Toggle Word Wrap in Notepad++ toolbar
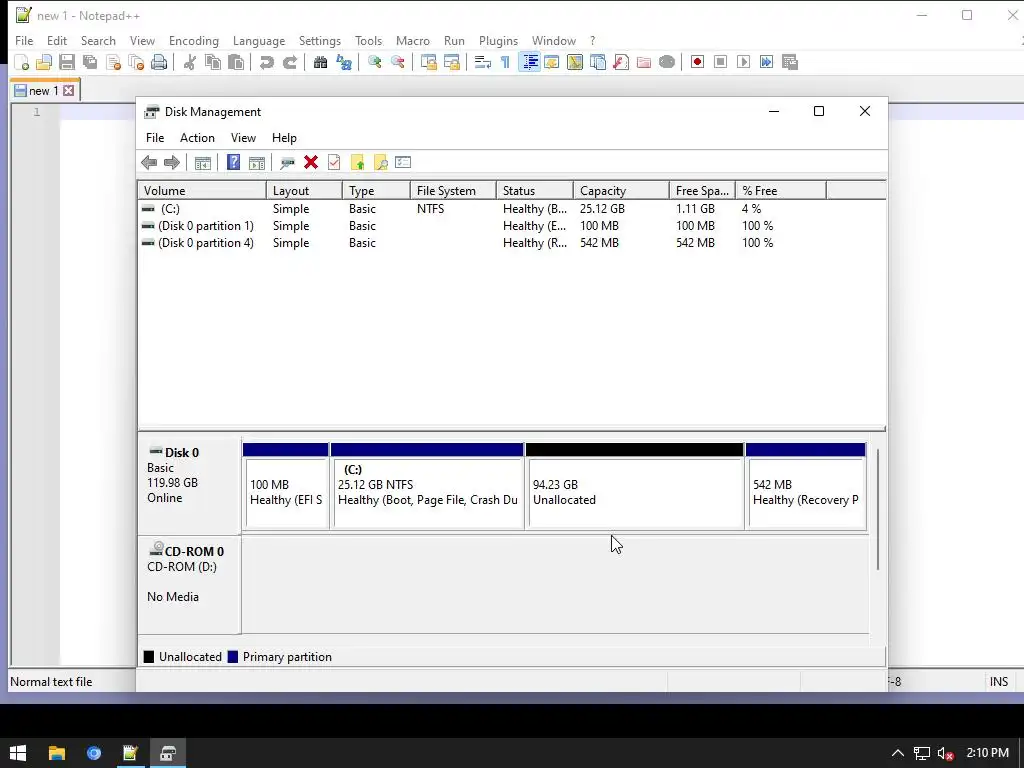Screen dimensions: 1024x768 (x=483, y=62)
